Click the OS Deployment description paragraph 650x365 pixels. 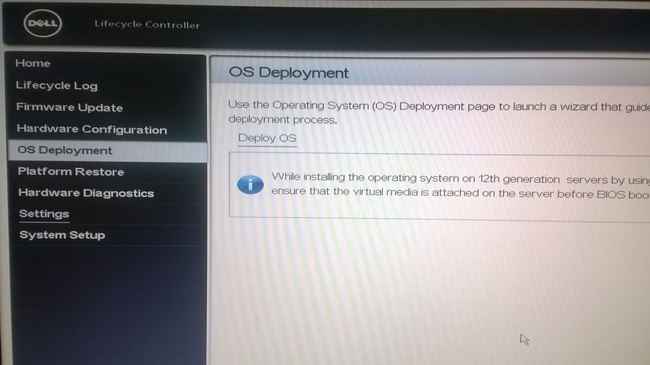439,112
